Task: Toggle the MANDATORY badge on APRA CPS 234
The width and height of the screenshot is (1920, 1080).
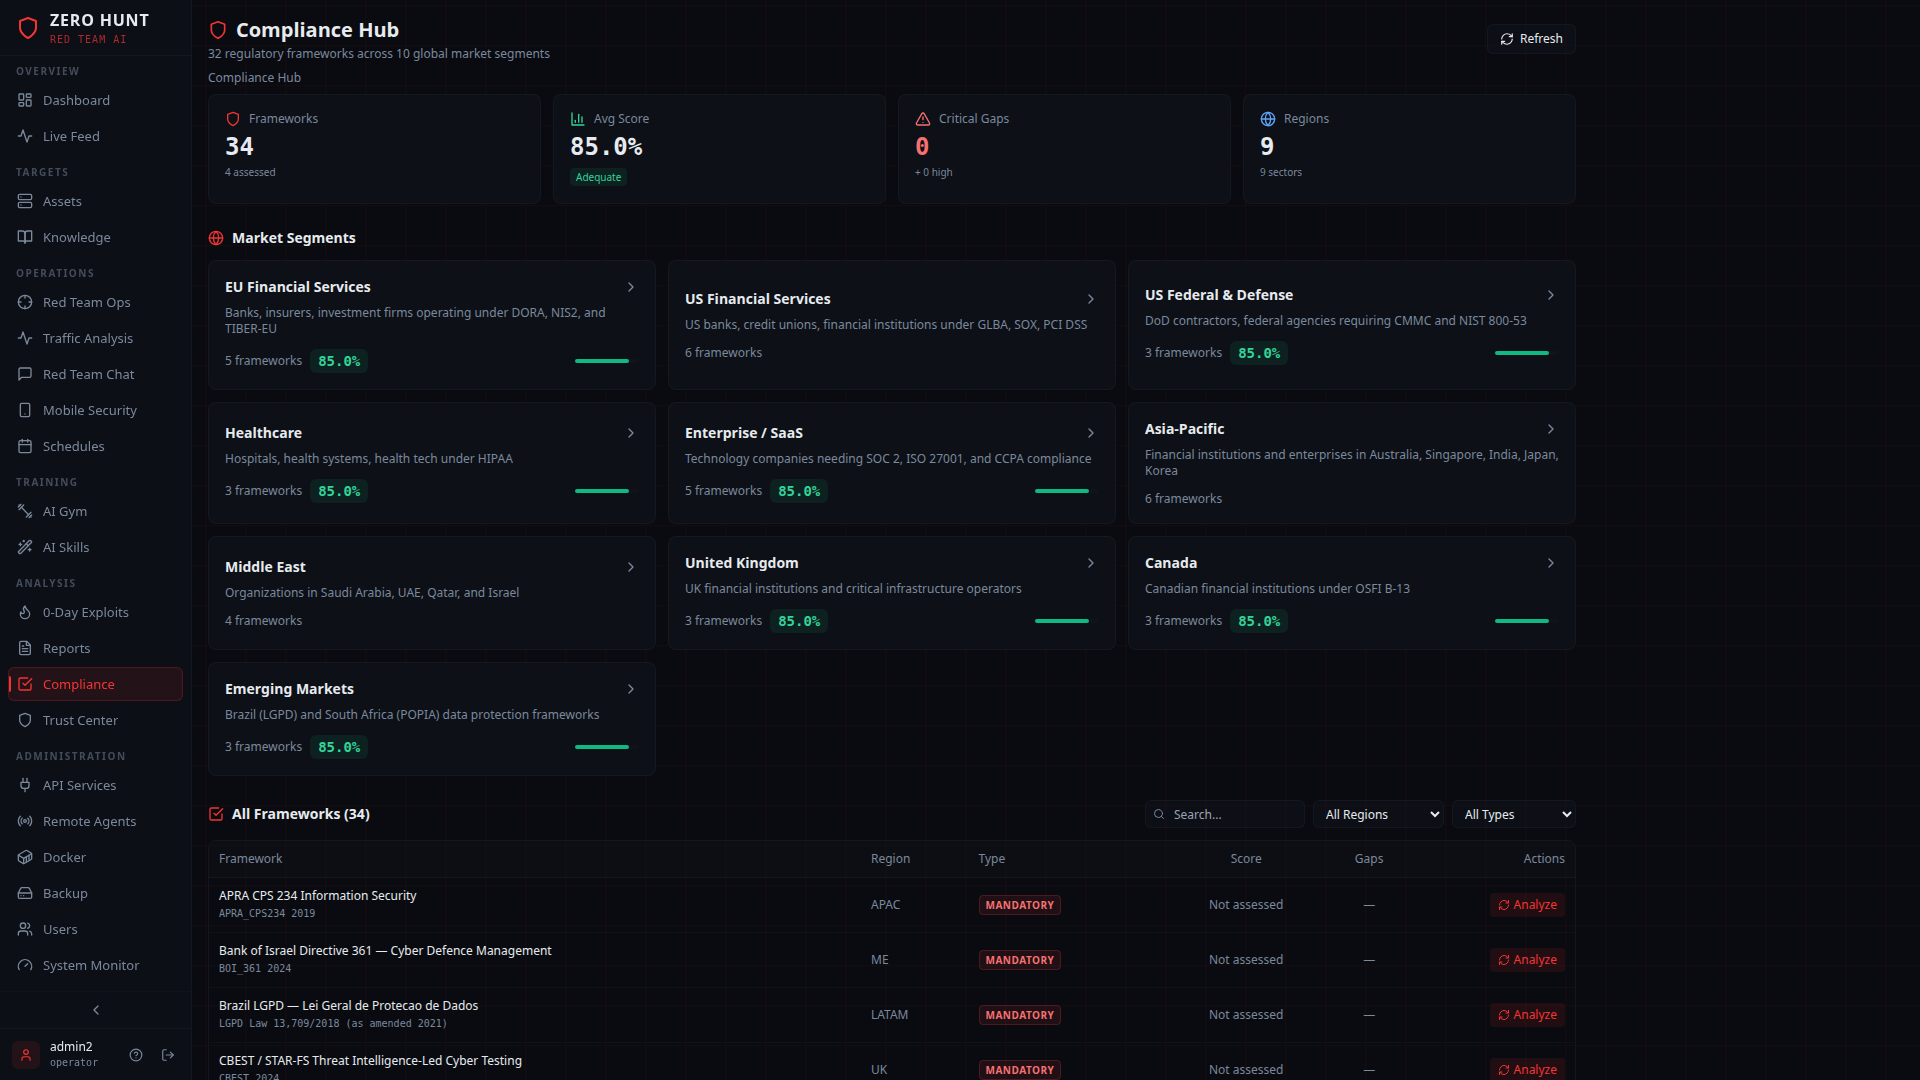Action: click(1019, 904)
